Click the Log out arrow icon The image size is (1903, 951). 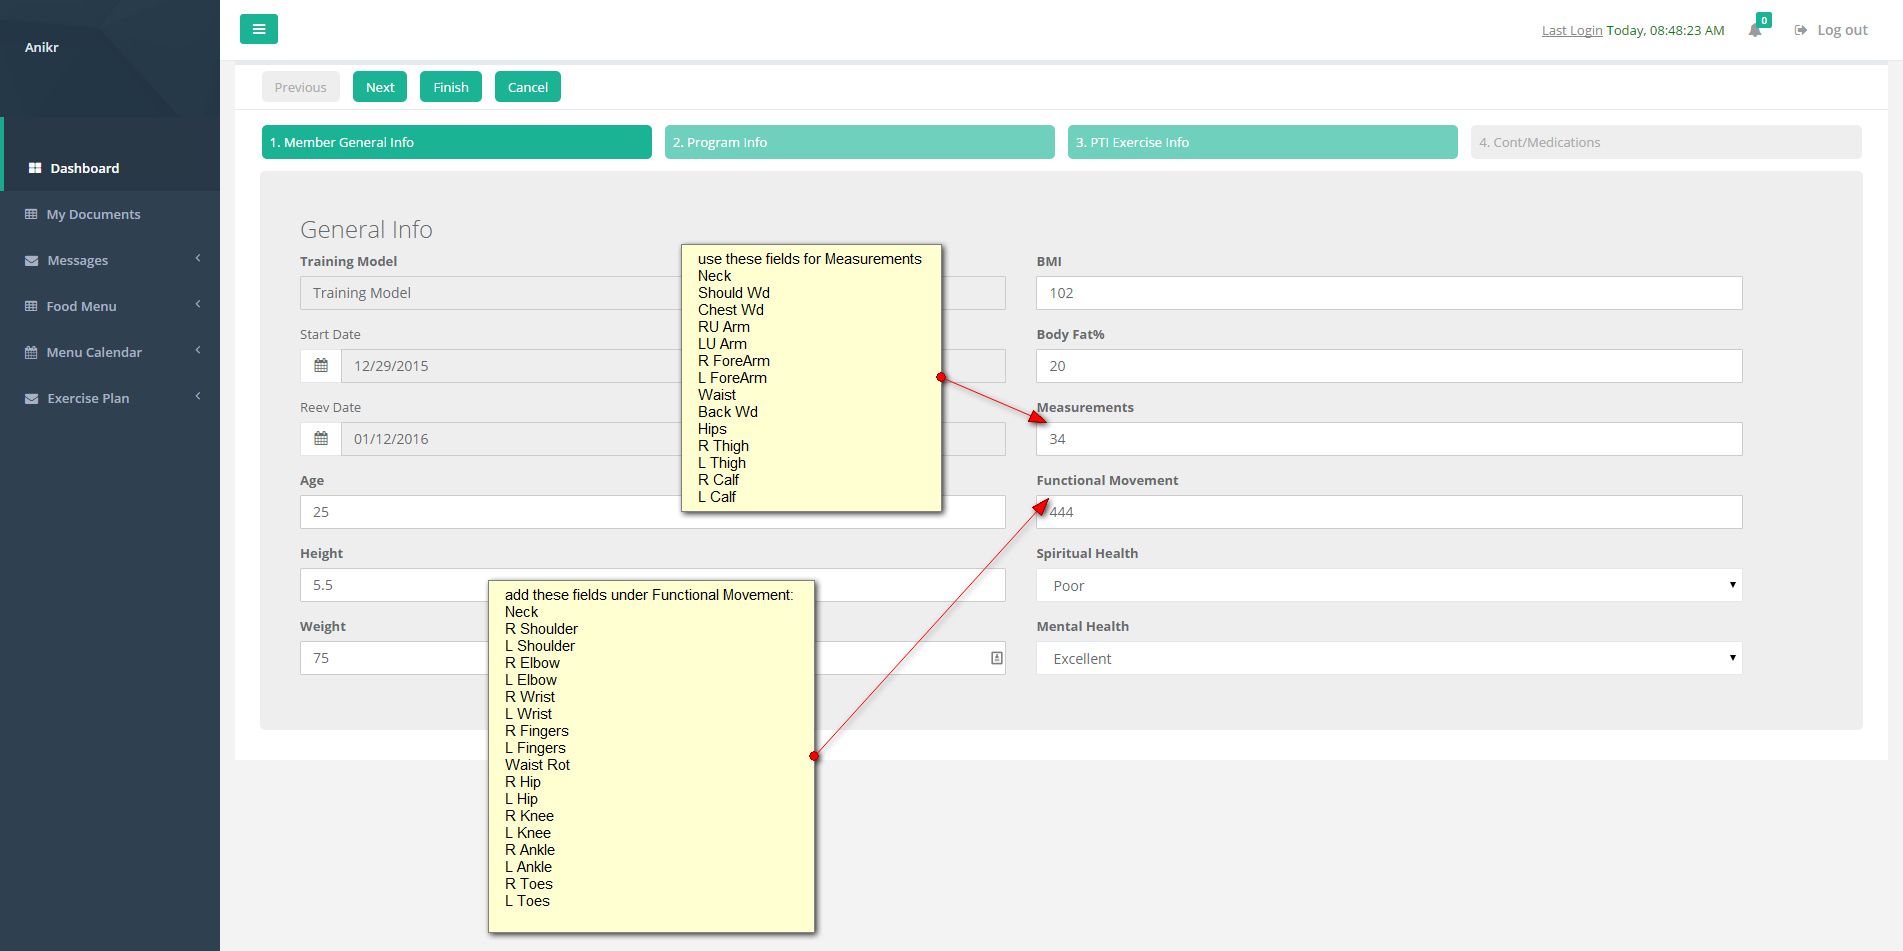(x=1801, y=30)
